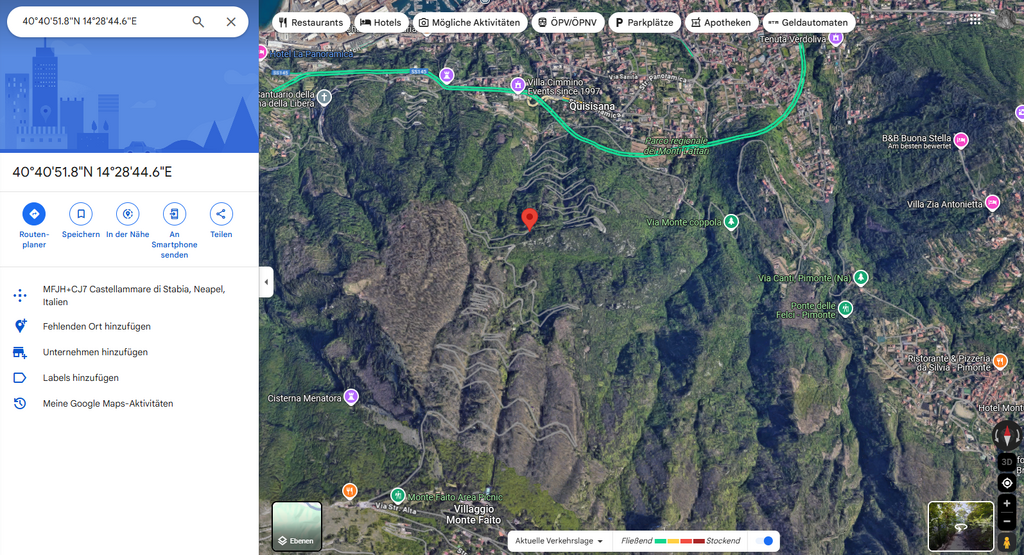
Task: Switch to 3D view button
Action: (1007, 462)
